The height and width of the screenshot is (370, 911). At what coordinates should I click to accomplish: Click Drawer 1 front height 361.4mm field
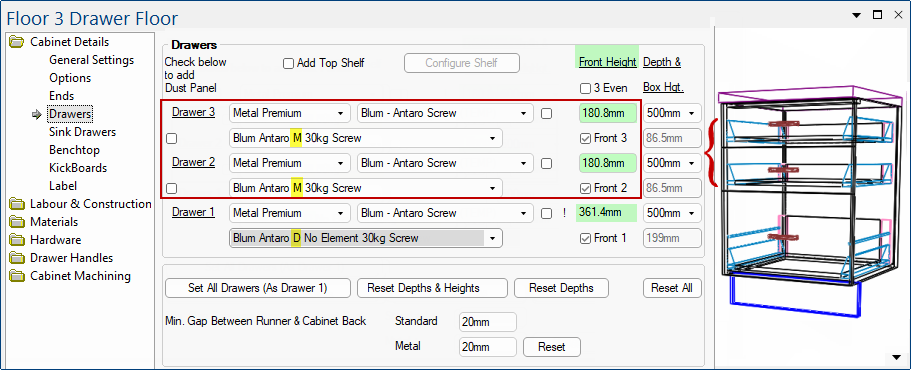(x=606, y=213)
